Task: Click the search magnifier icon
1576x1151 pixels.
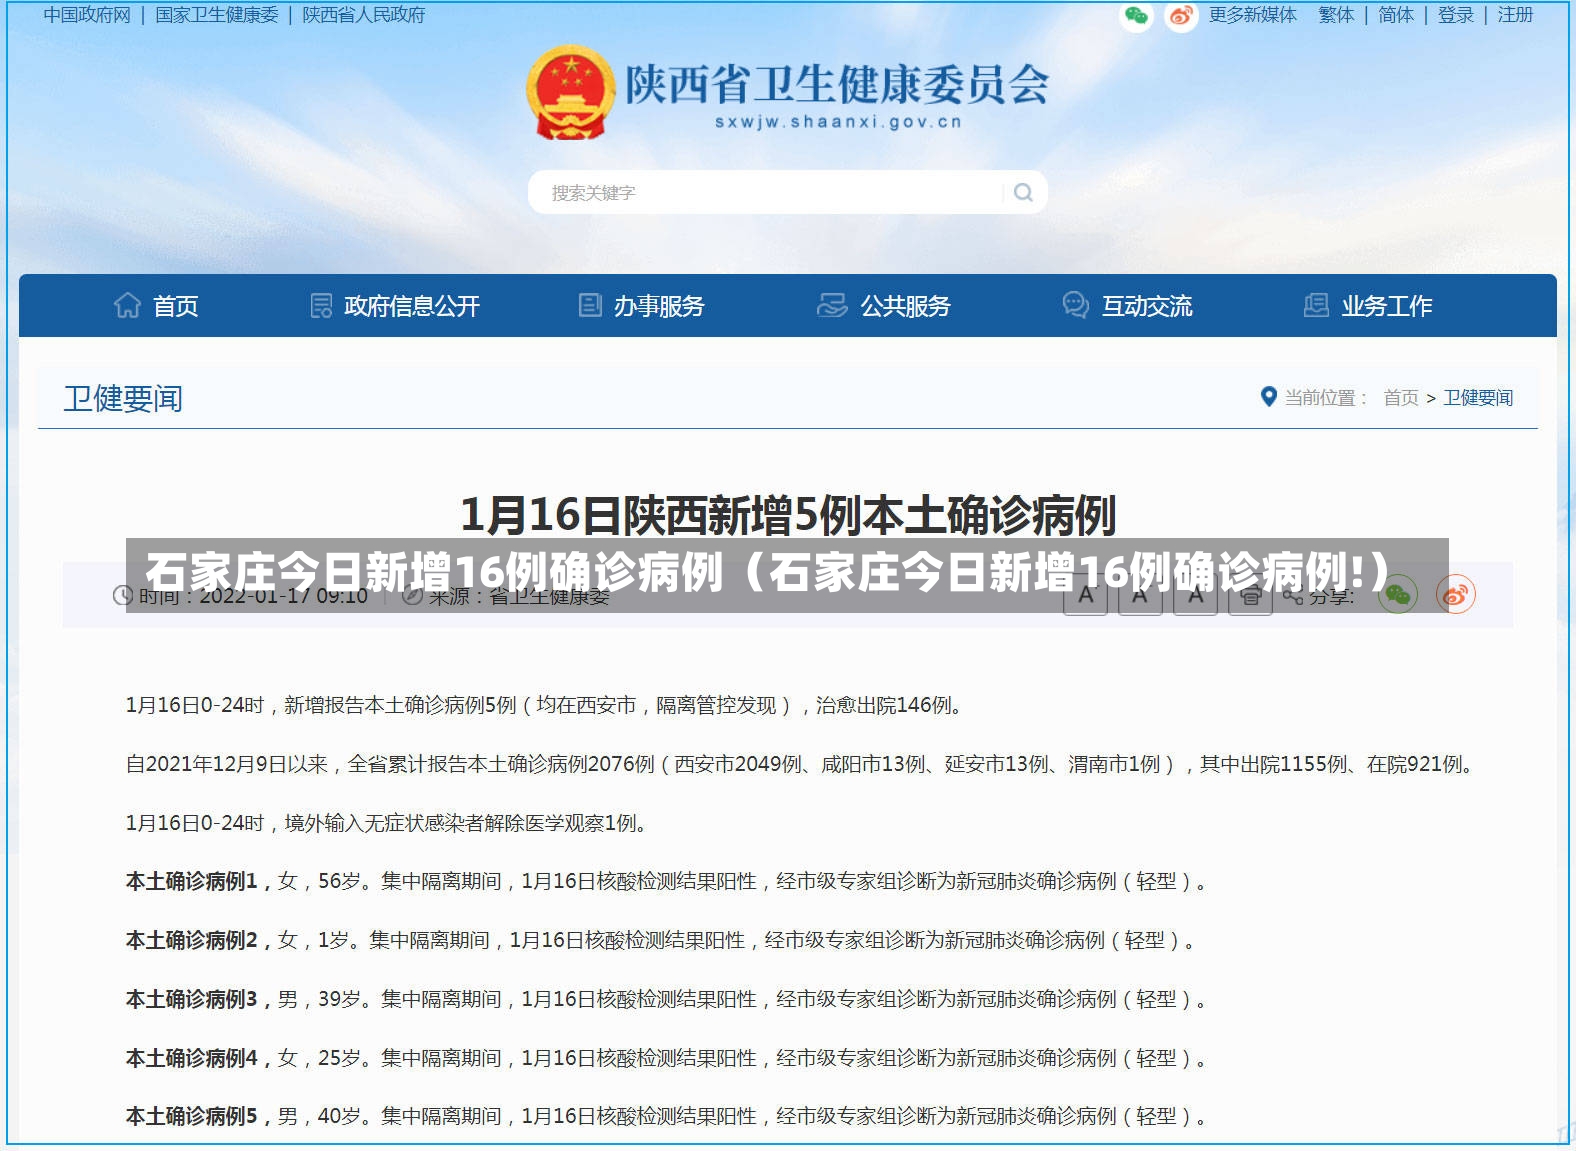Action: (1023, 192)
